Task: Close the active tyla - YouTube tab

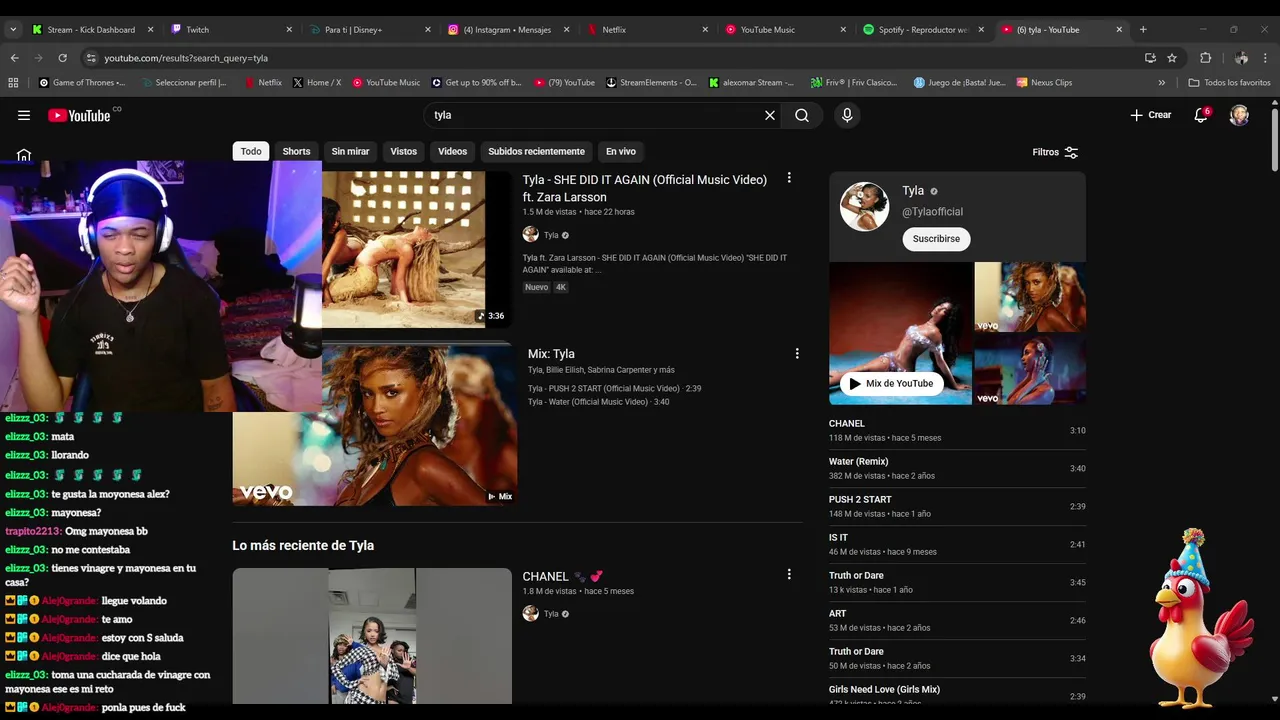Action: pos(1119,30)
